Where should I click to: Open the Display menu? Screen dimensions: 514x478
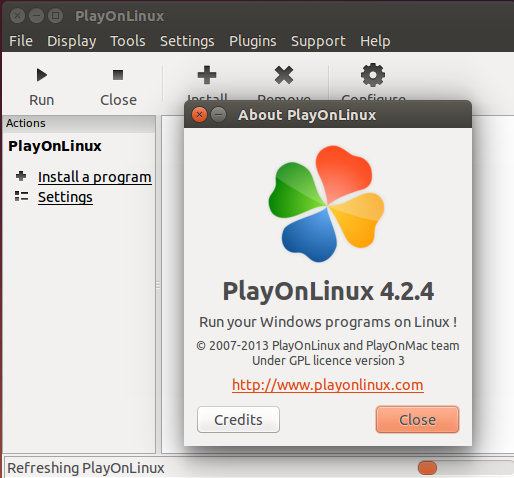pos(72,41)
